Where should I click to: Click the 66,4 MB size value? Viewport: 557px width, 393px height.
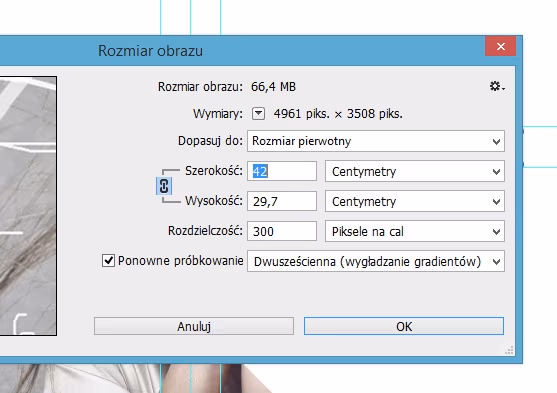(273, 87)
